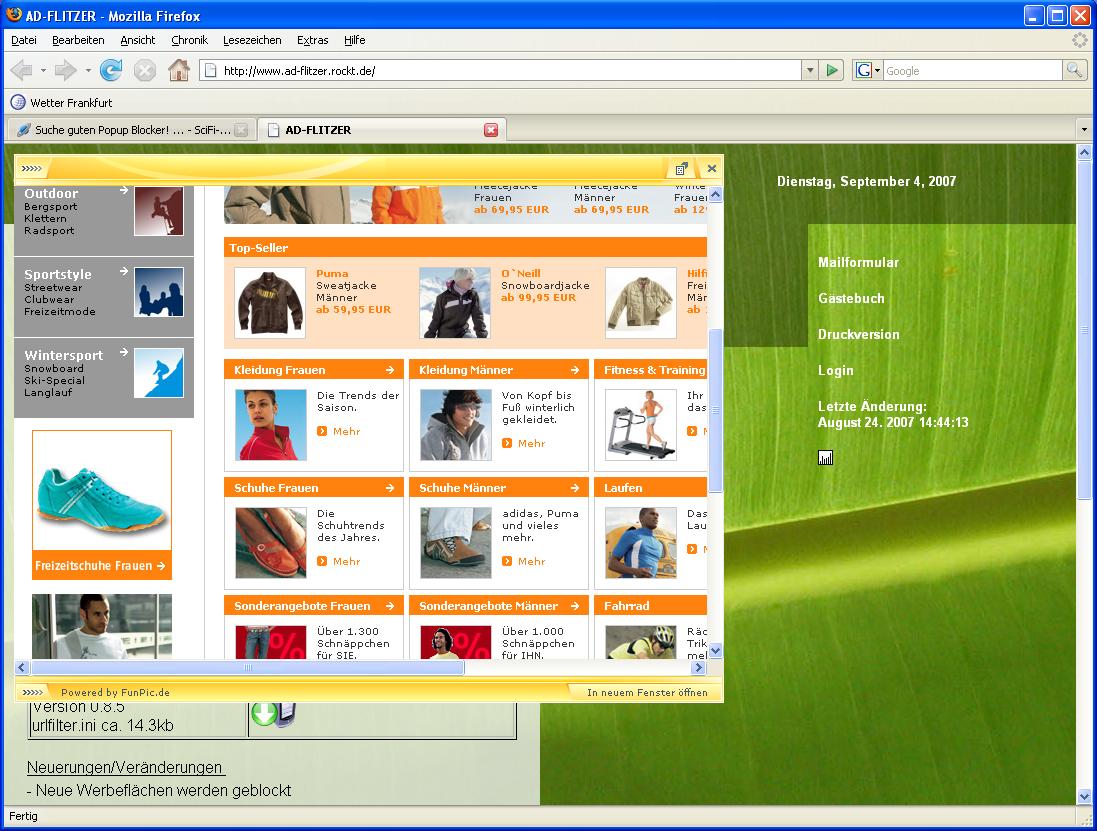Click the Reload page icon

[111, 70]
